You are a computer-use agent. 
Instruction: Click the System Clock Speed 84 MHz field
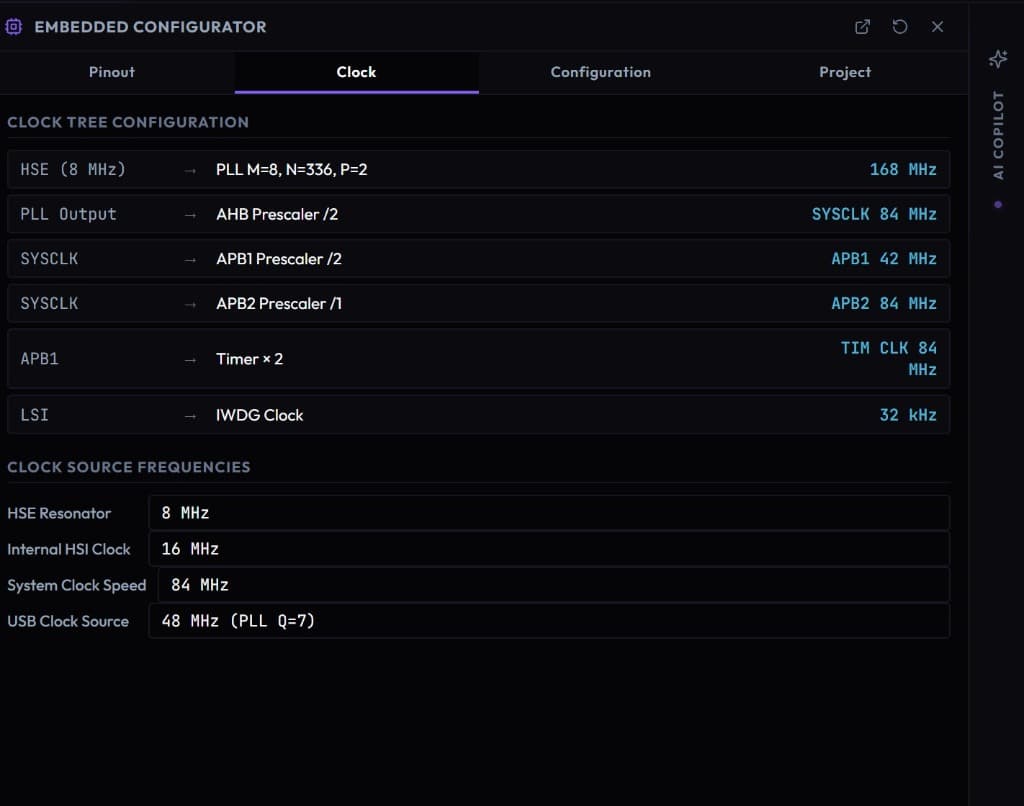pos(554,585)
